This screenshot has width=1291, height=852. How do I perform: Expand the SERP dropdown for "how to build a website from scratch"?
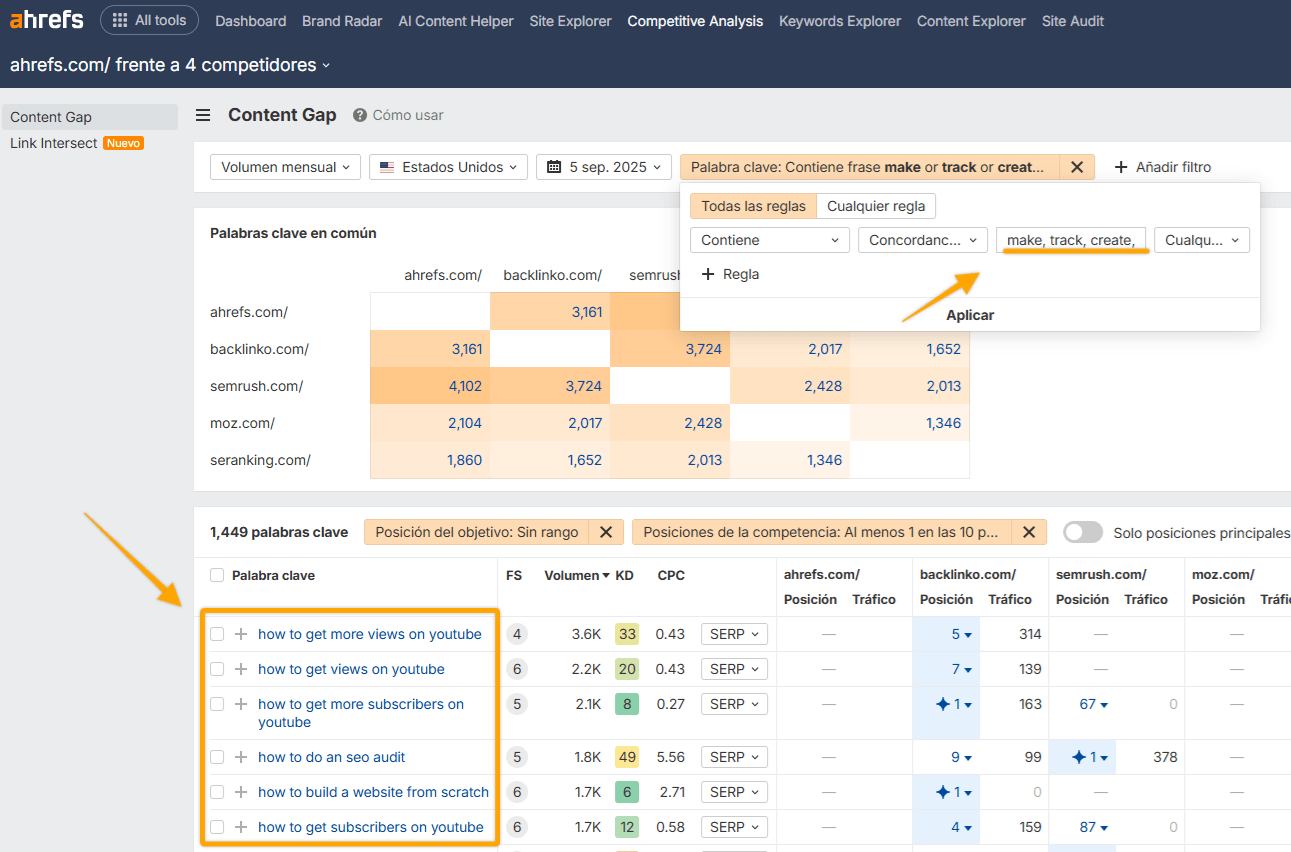(x=734, y=791)
